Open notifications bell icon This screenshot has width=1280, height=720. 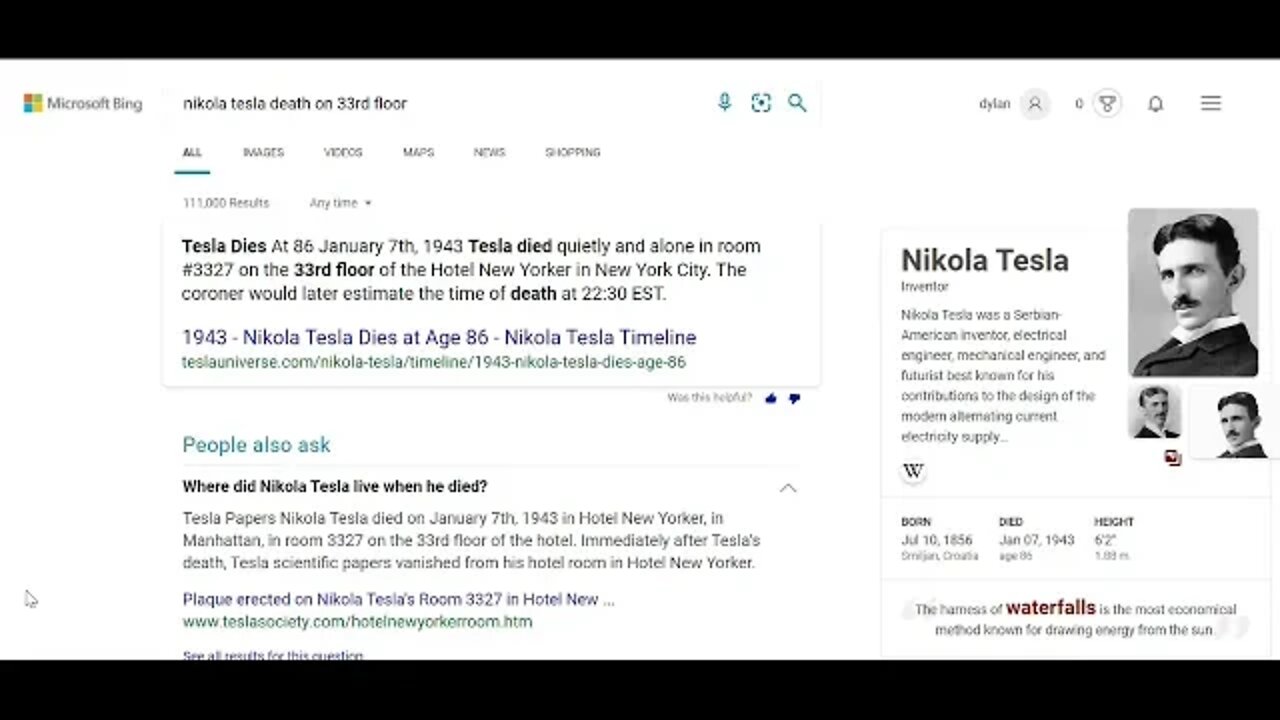[1155, 103]
